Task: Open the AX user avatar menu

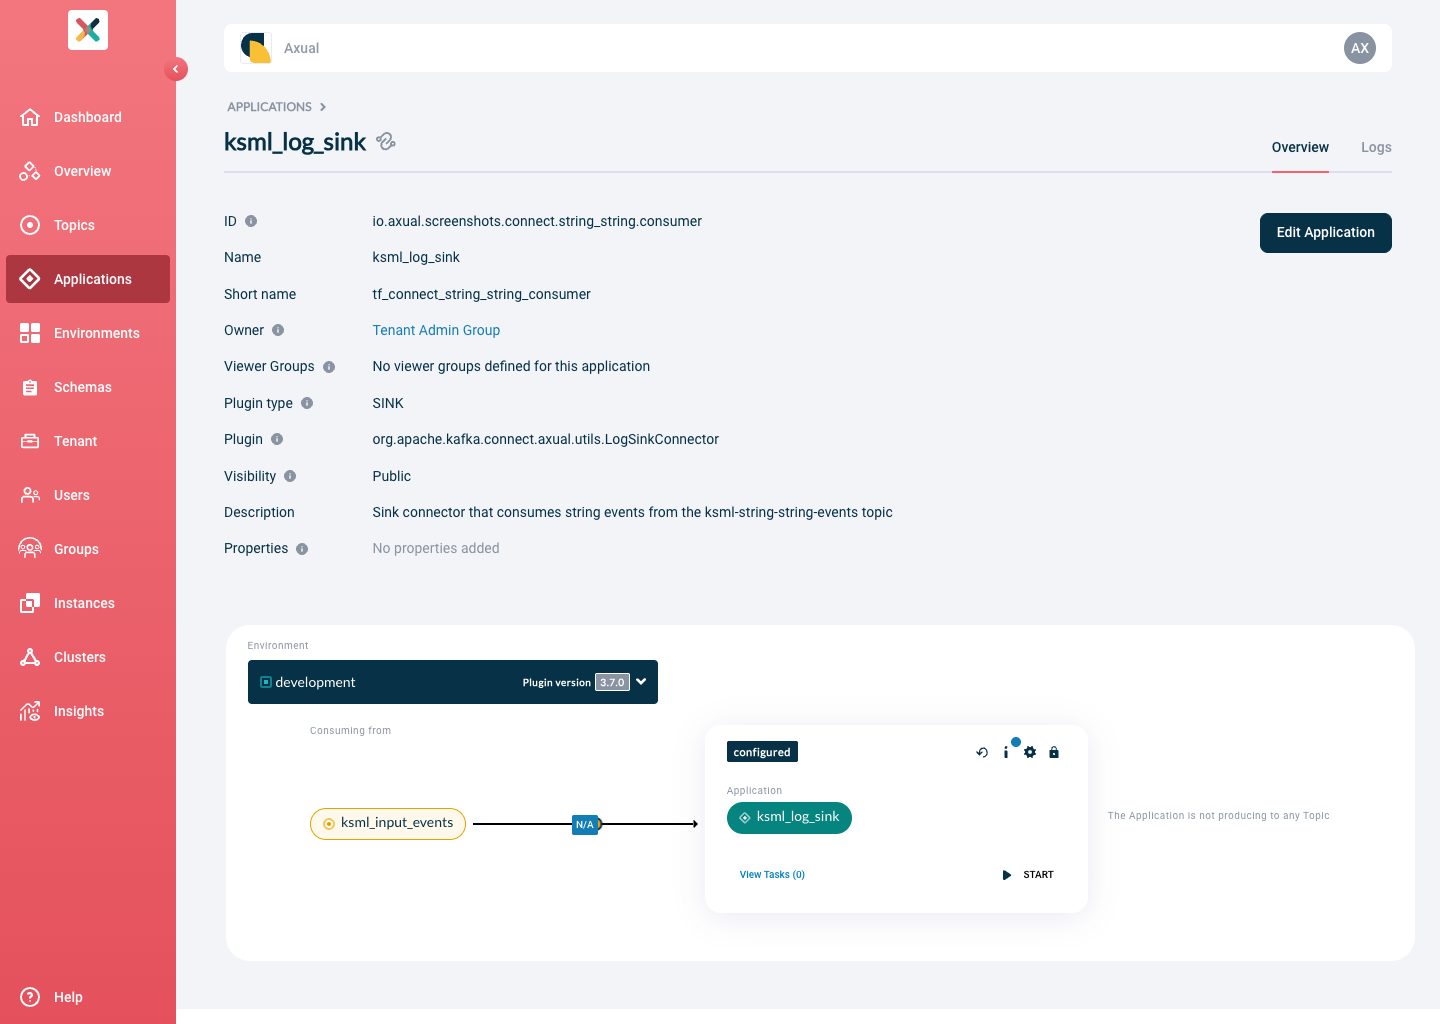Action: point(1360,48)
